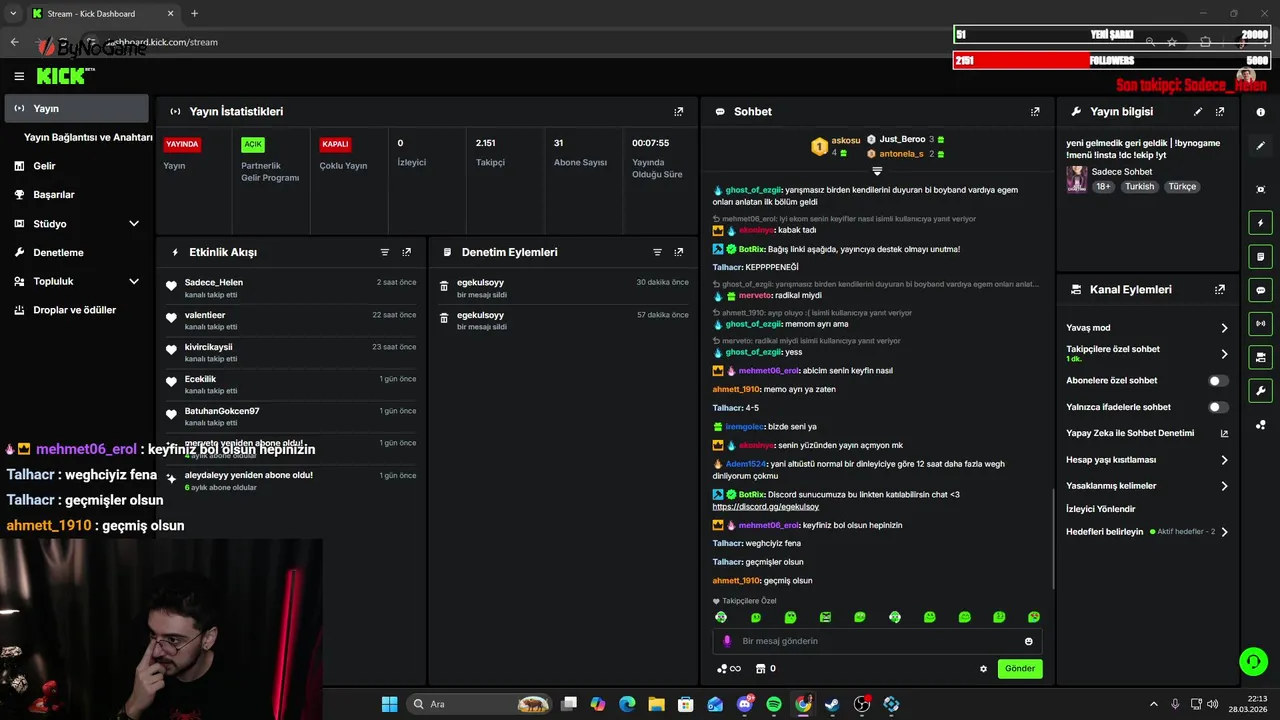Click Sadece Sohbet category thumbnail
This screenshot has height=720, width=1280.
(x=1077, y=179)
